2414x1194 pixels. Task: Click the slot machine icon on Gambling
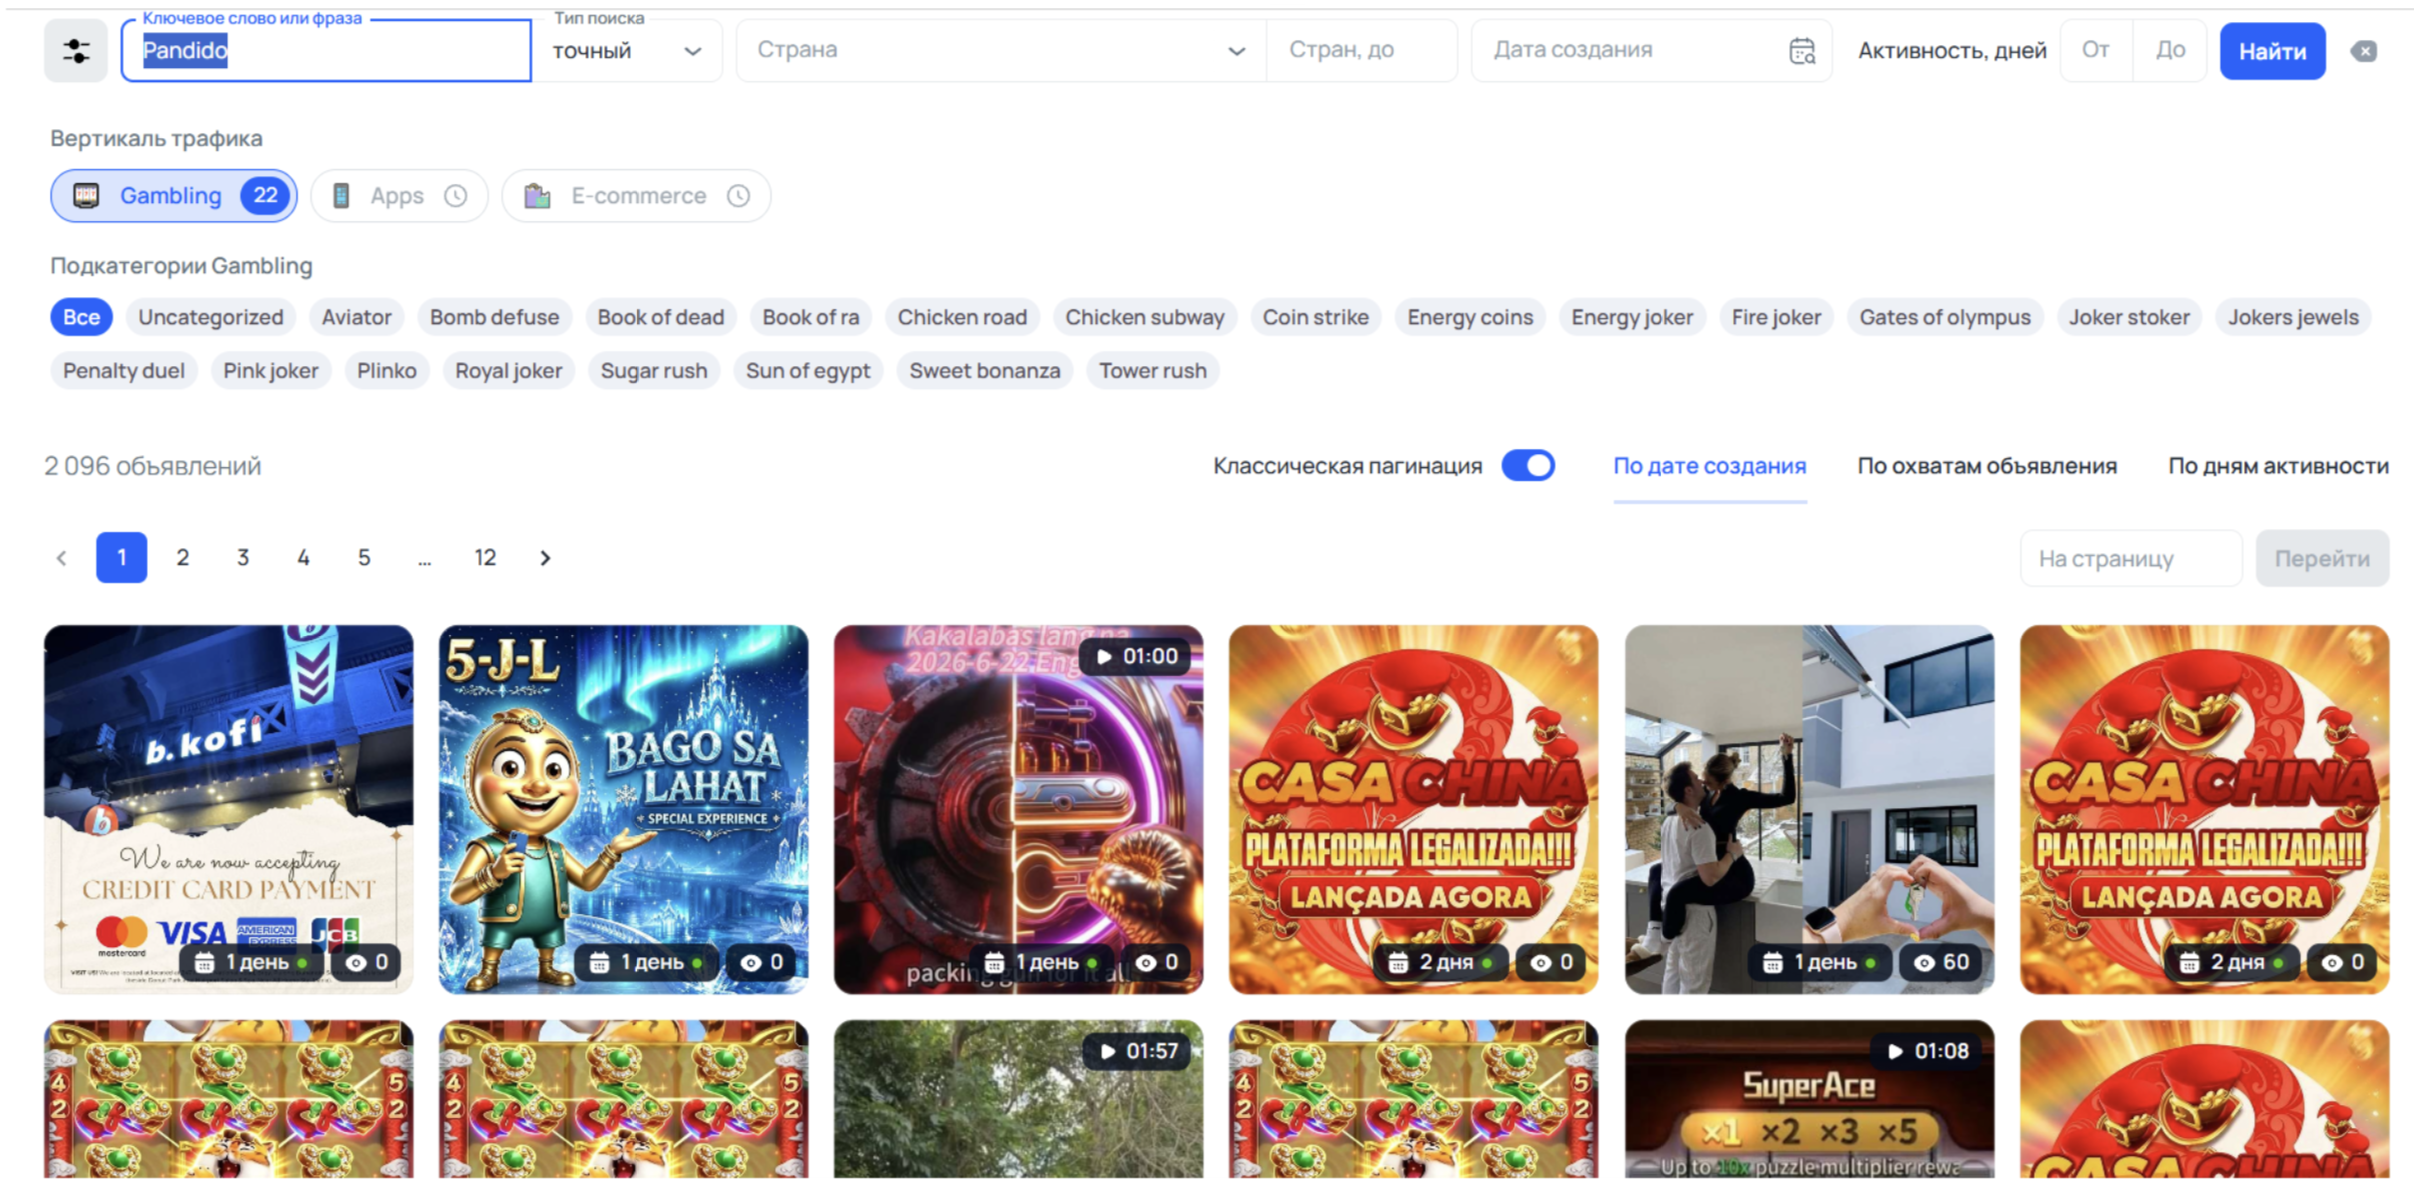pyautogui.click(x=87, y=196)
